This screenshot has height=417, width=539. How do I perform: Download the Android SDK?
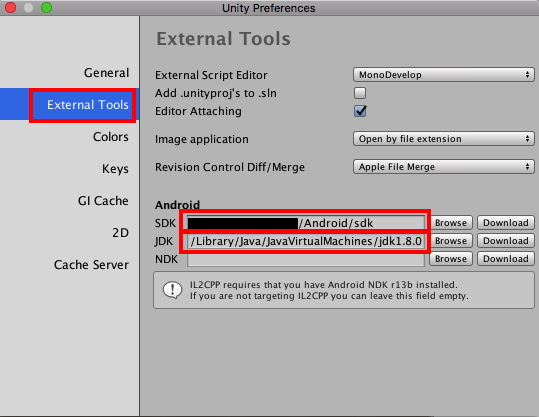506,223
